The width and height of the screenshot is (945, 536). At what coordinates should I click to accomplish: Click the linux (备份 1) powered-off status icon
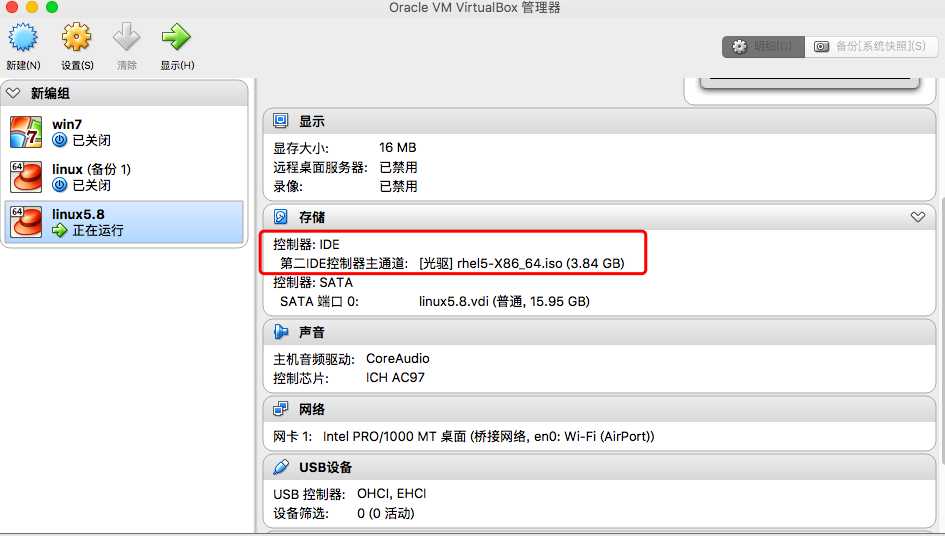click(60, 185)
